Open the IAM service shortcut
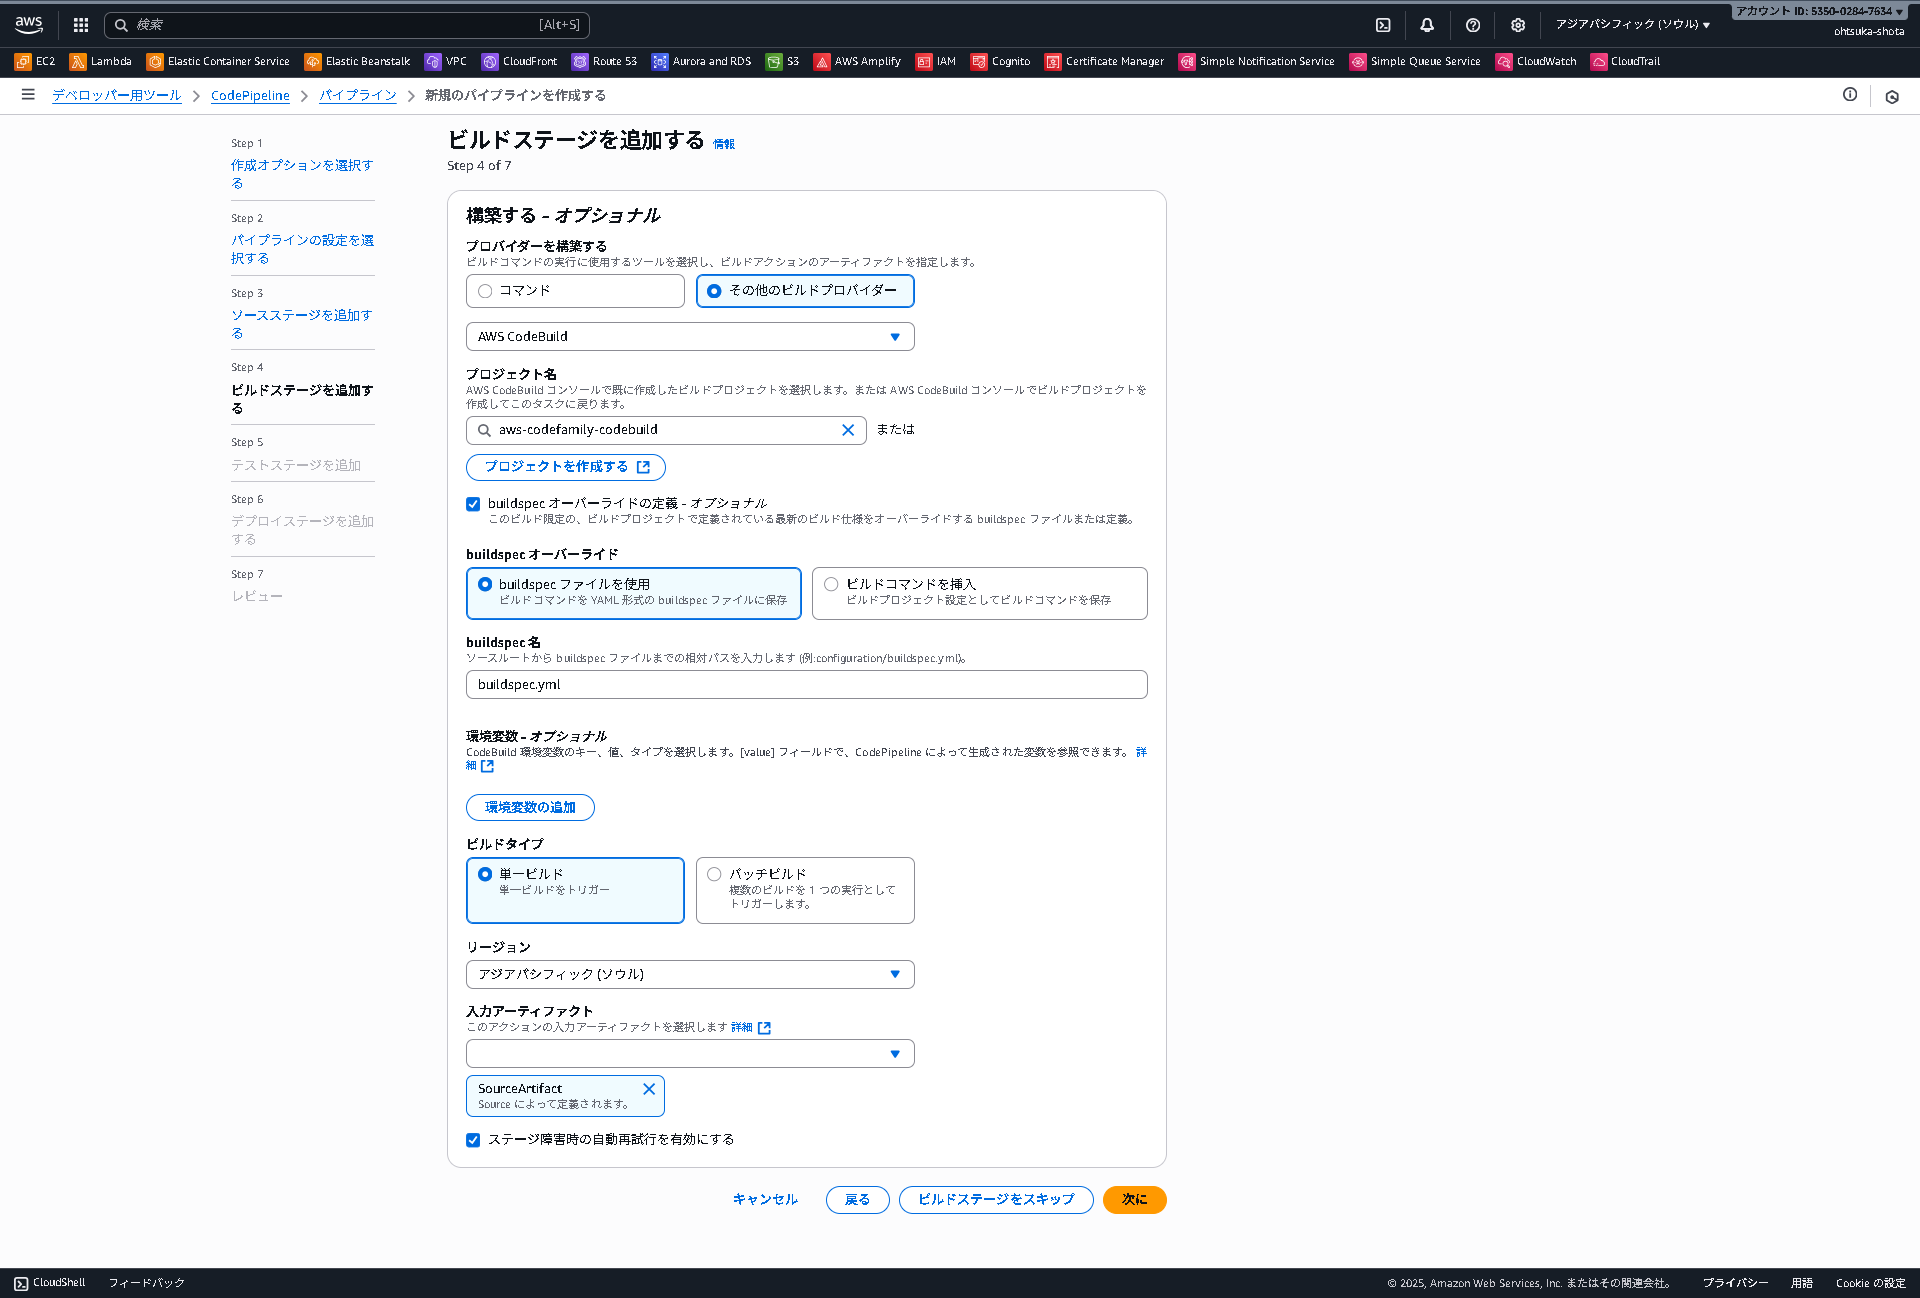The image size is (1920, 1298). [x=935, y=61]
